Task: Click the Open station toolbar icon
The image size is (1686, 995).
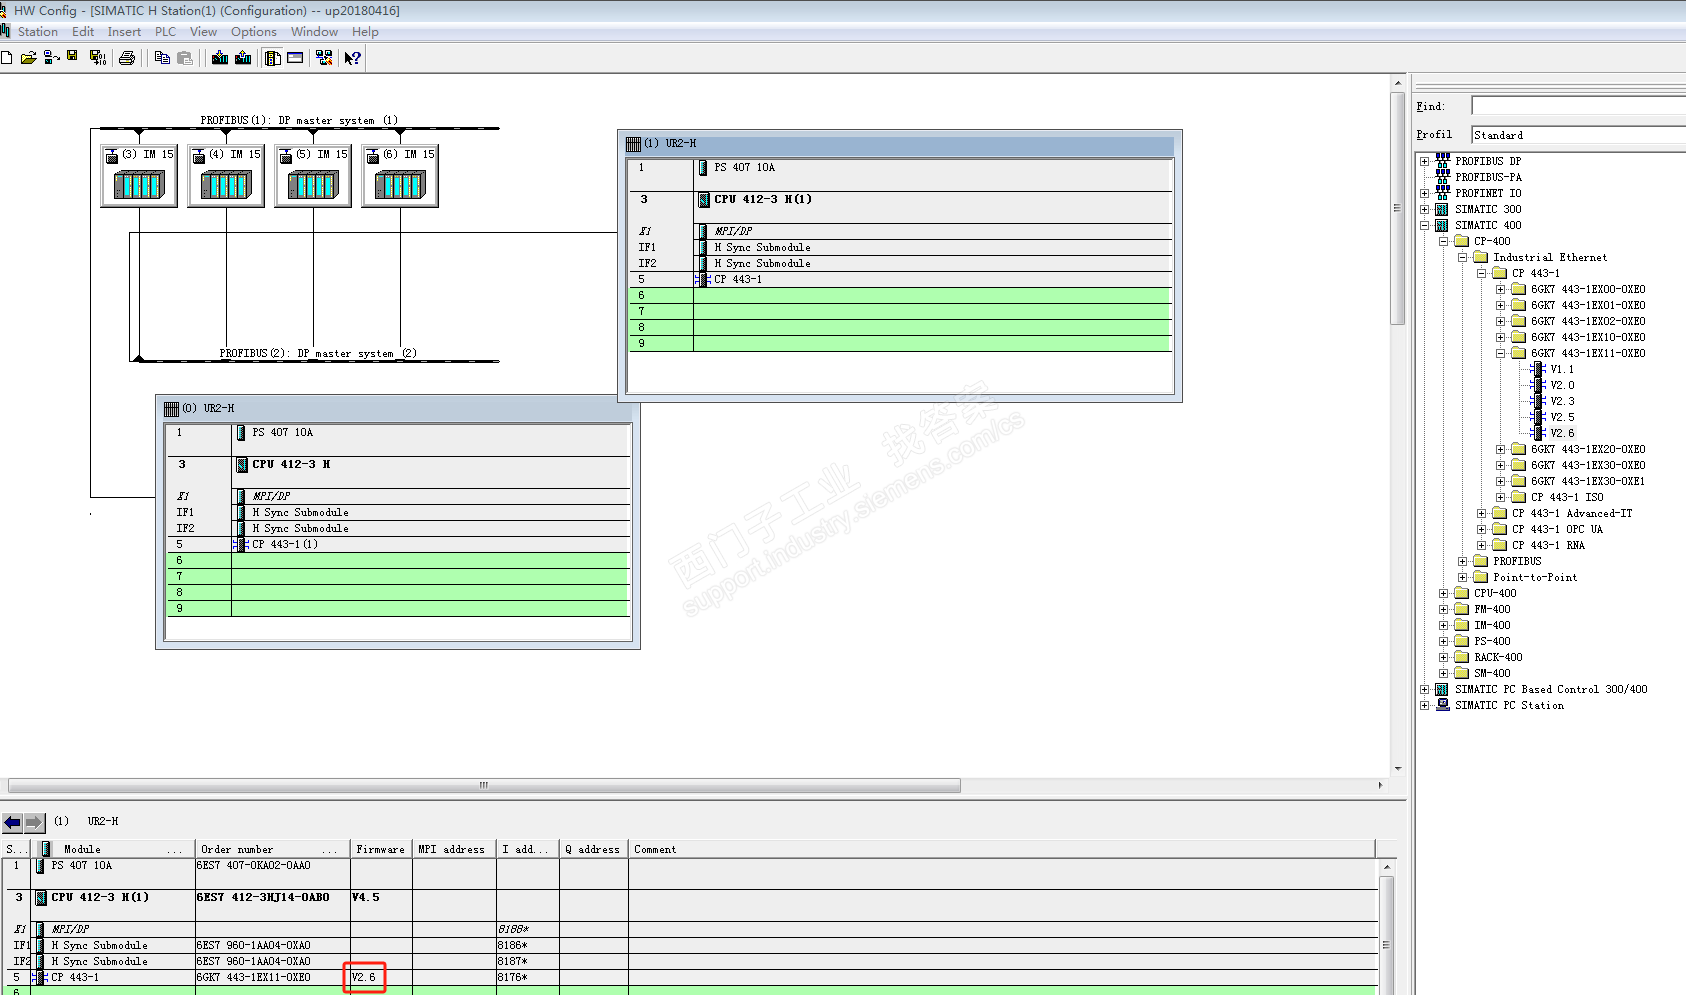Action: point(29,58)
